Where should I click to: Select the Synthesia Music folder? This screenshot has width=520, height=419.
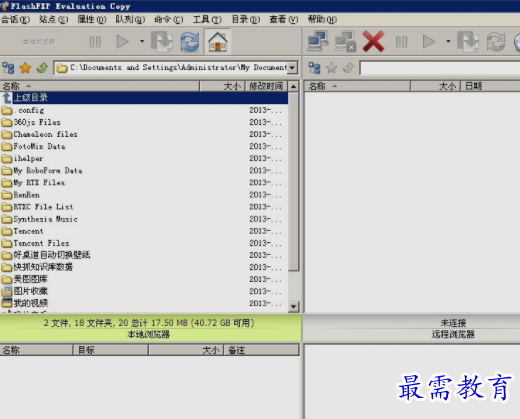[144, 219]
